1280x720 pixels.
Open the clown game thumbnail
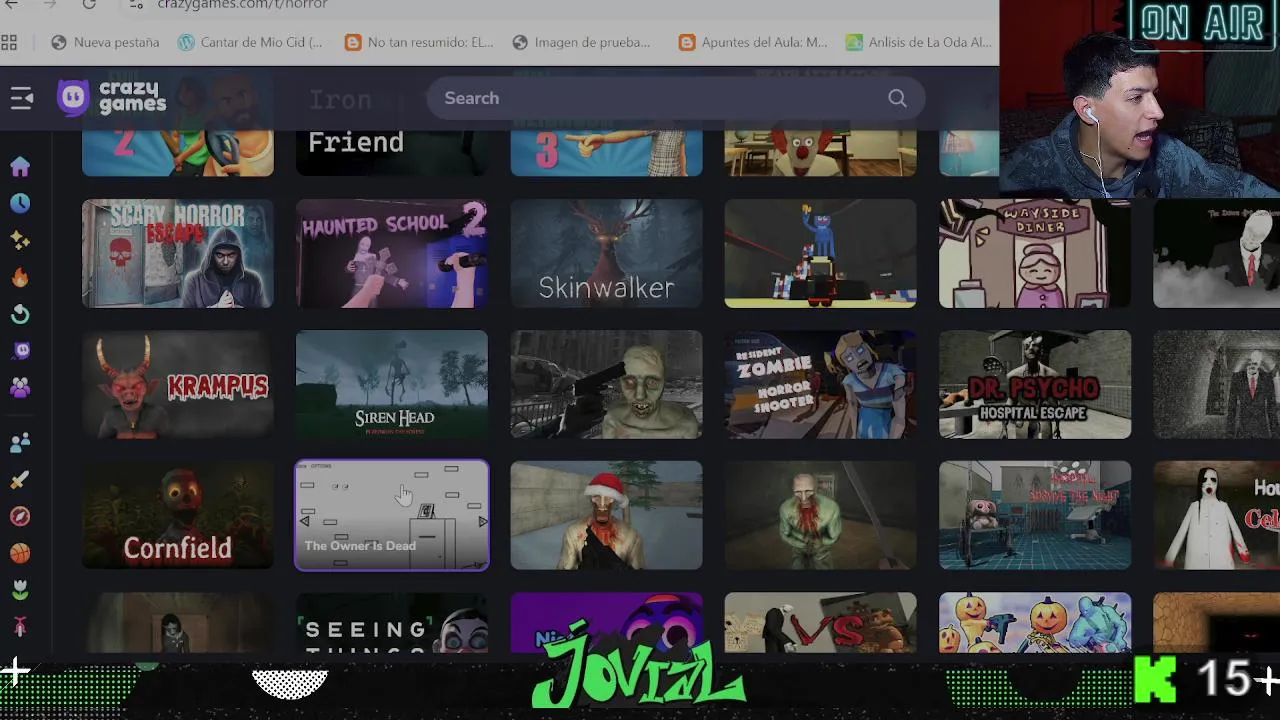click(820, 153)
